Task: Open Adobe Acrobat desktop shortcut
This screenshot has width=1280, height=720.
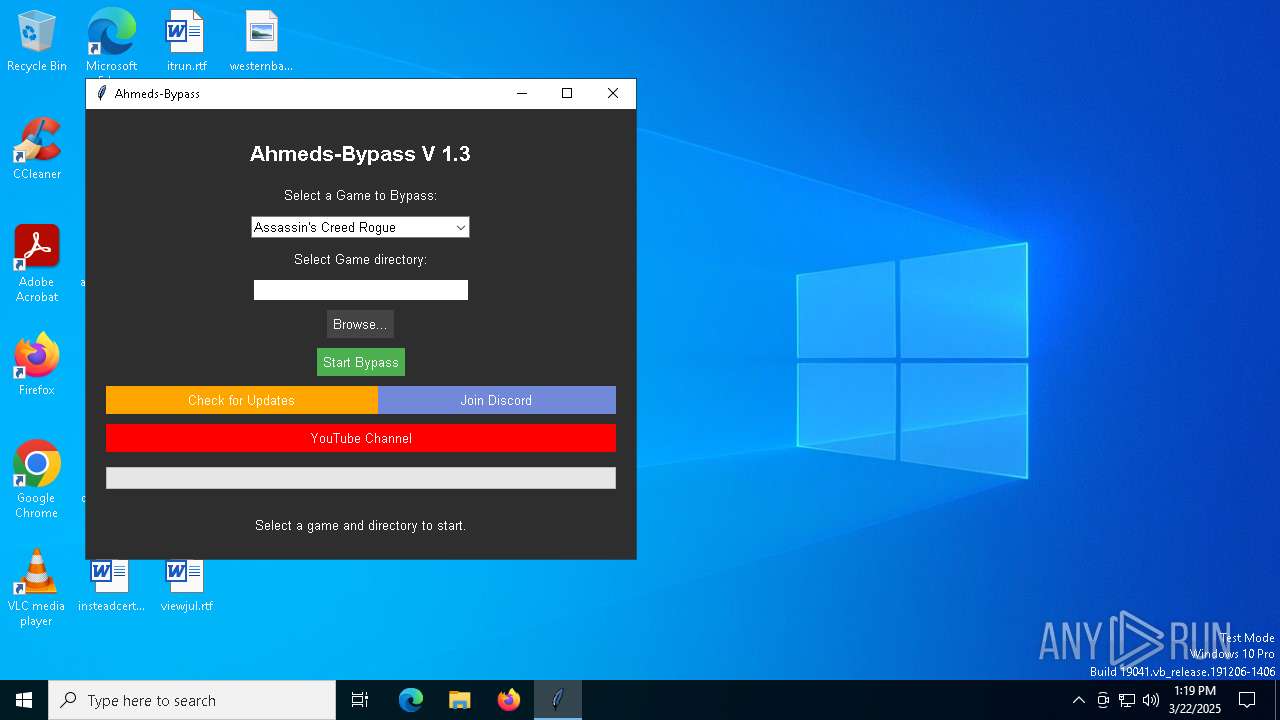Action: [x=37, y=263]
